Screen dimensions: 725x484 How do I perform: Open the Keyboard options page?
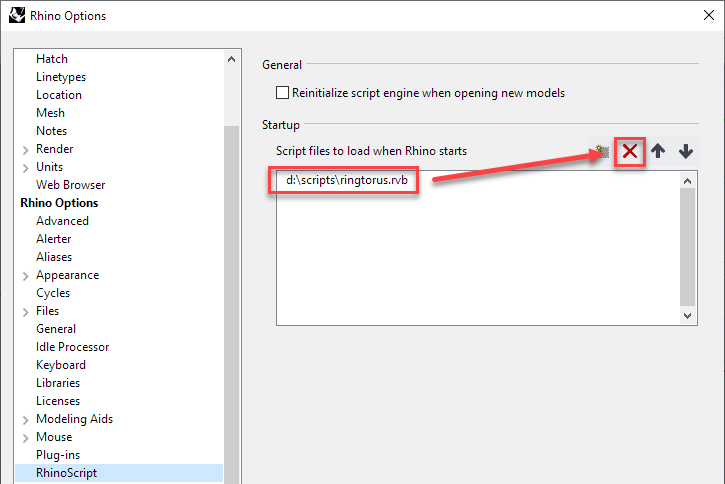(x=61, y=365)
